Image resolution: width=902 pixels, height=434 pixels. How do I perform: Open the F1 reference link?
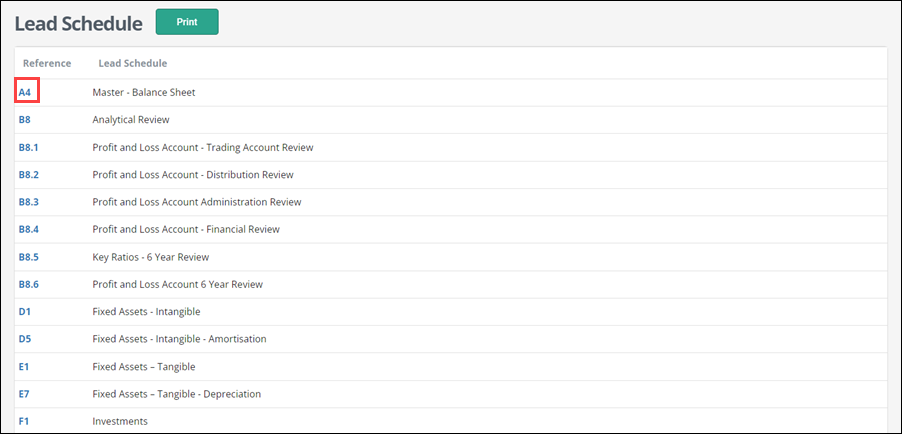[24, 421]
